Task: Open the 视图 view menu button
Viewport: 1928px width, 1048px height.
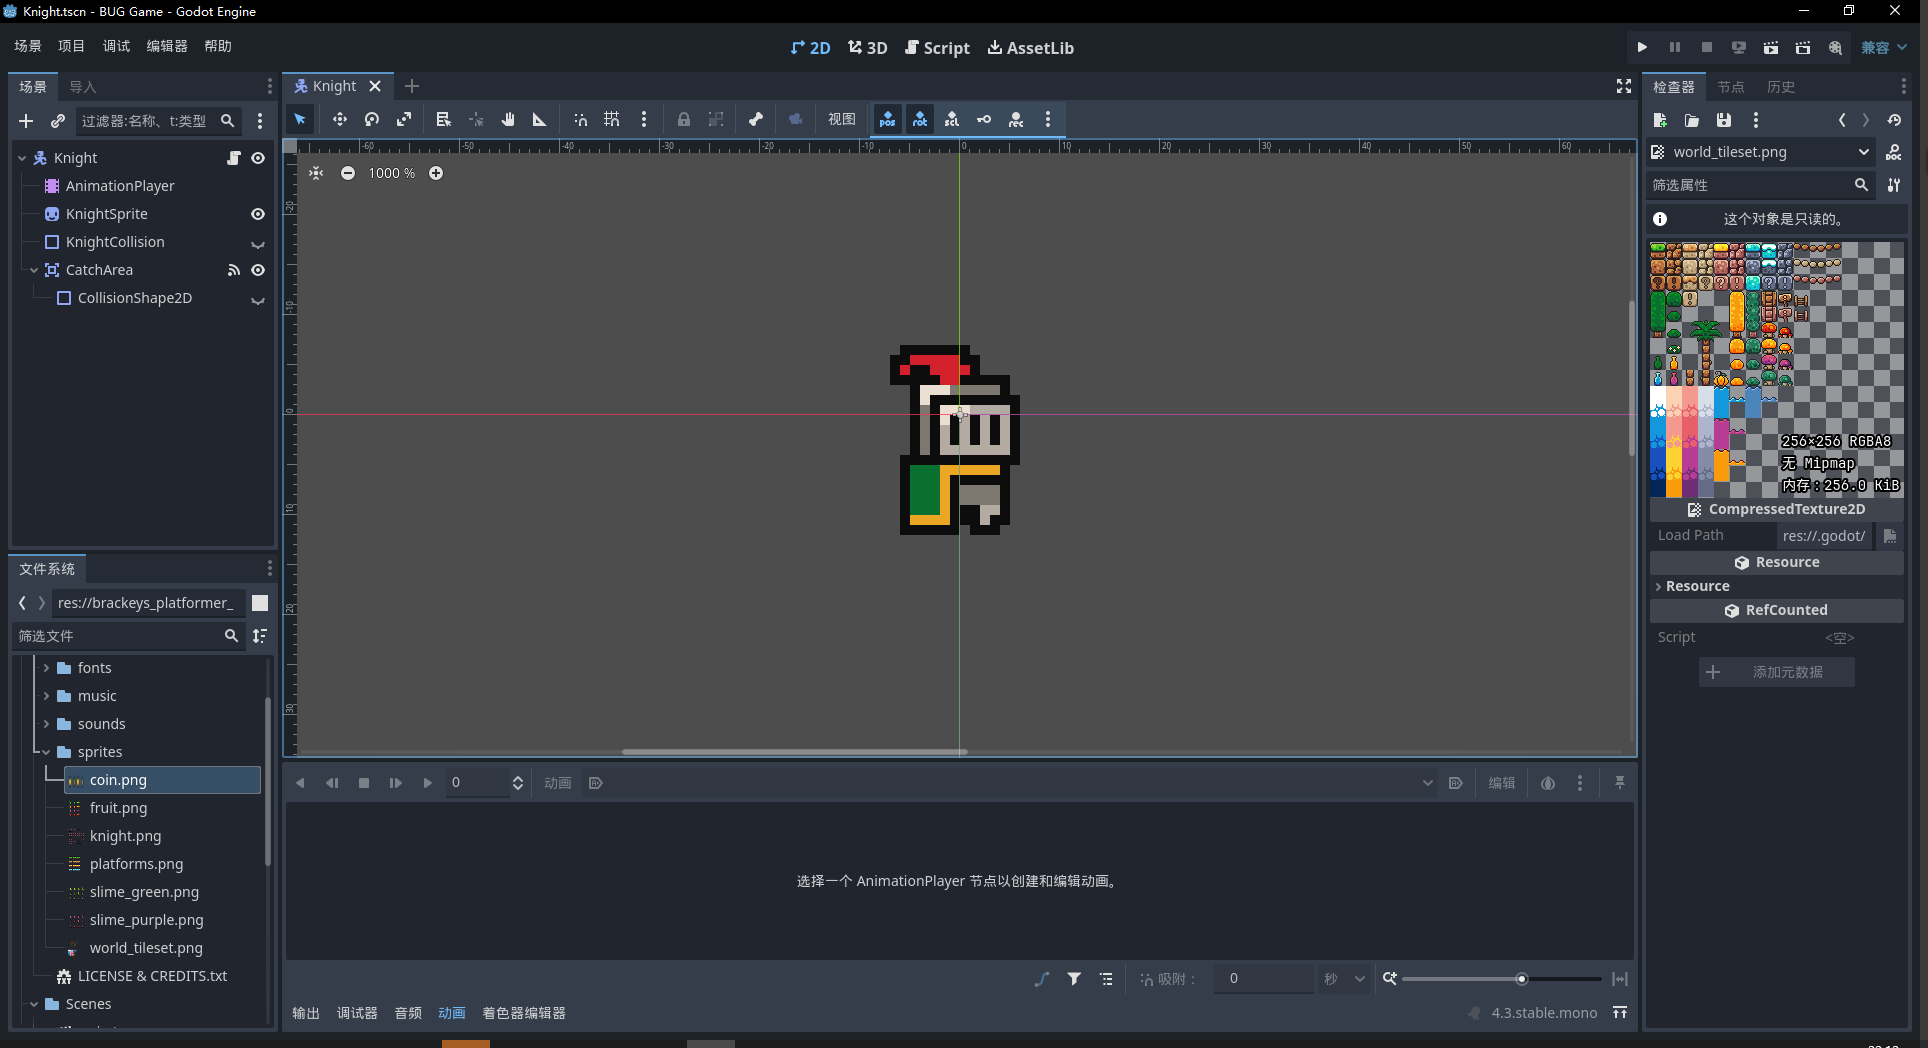Action: point(841,120)
